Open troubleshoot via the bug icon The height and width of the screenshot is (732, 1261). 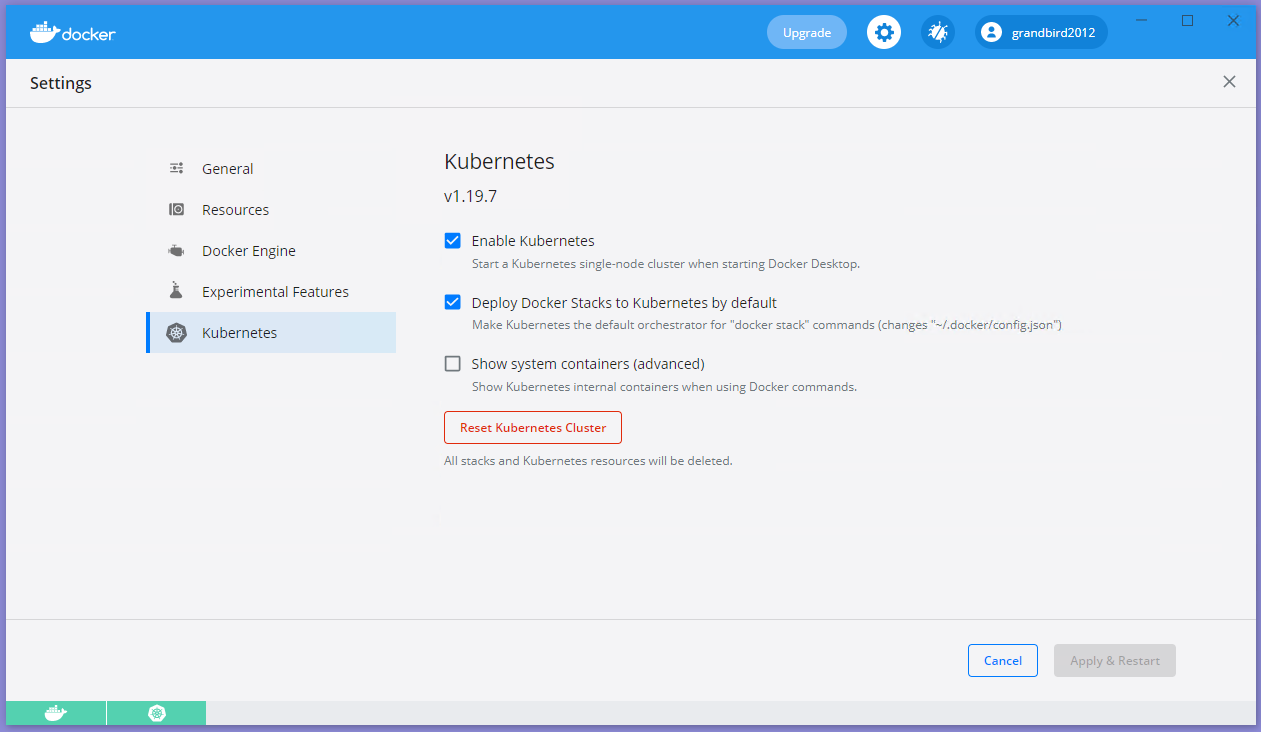[938, 32]
